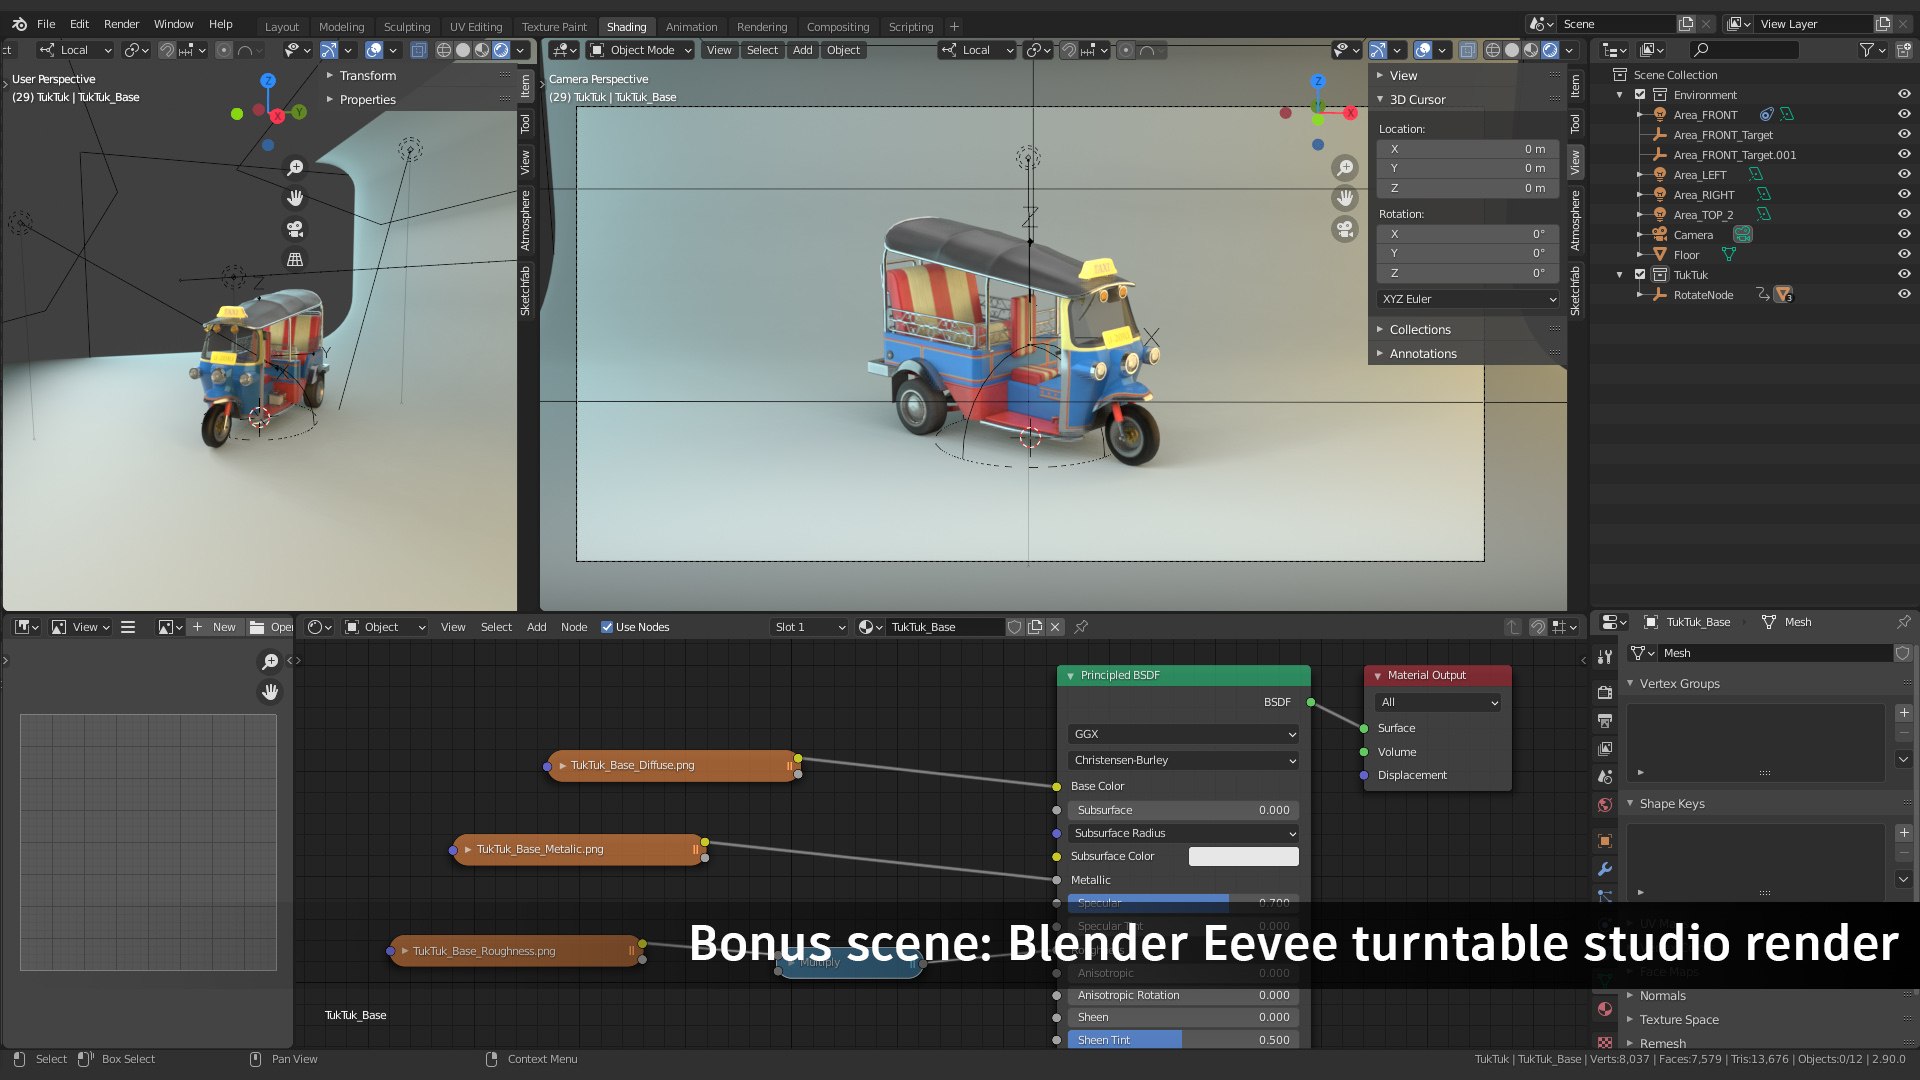The height and width of the screenshot is (1080, 1920).
Task: Open the Material Output target All dropdown
Action: 1438,702
